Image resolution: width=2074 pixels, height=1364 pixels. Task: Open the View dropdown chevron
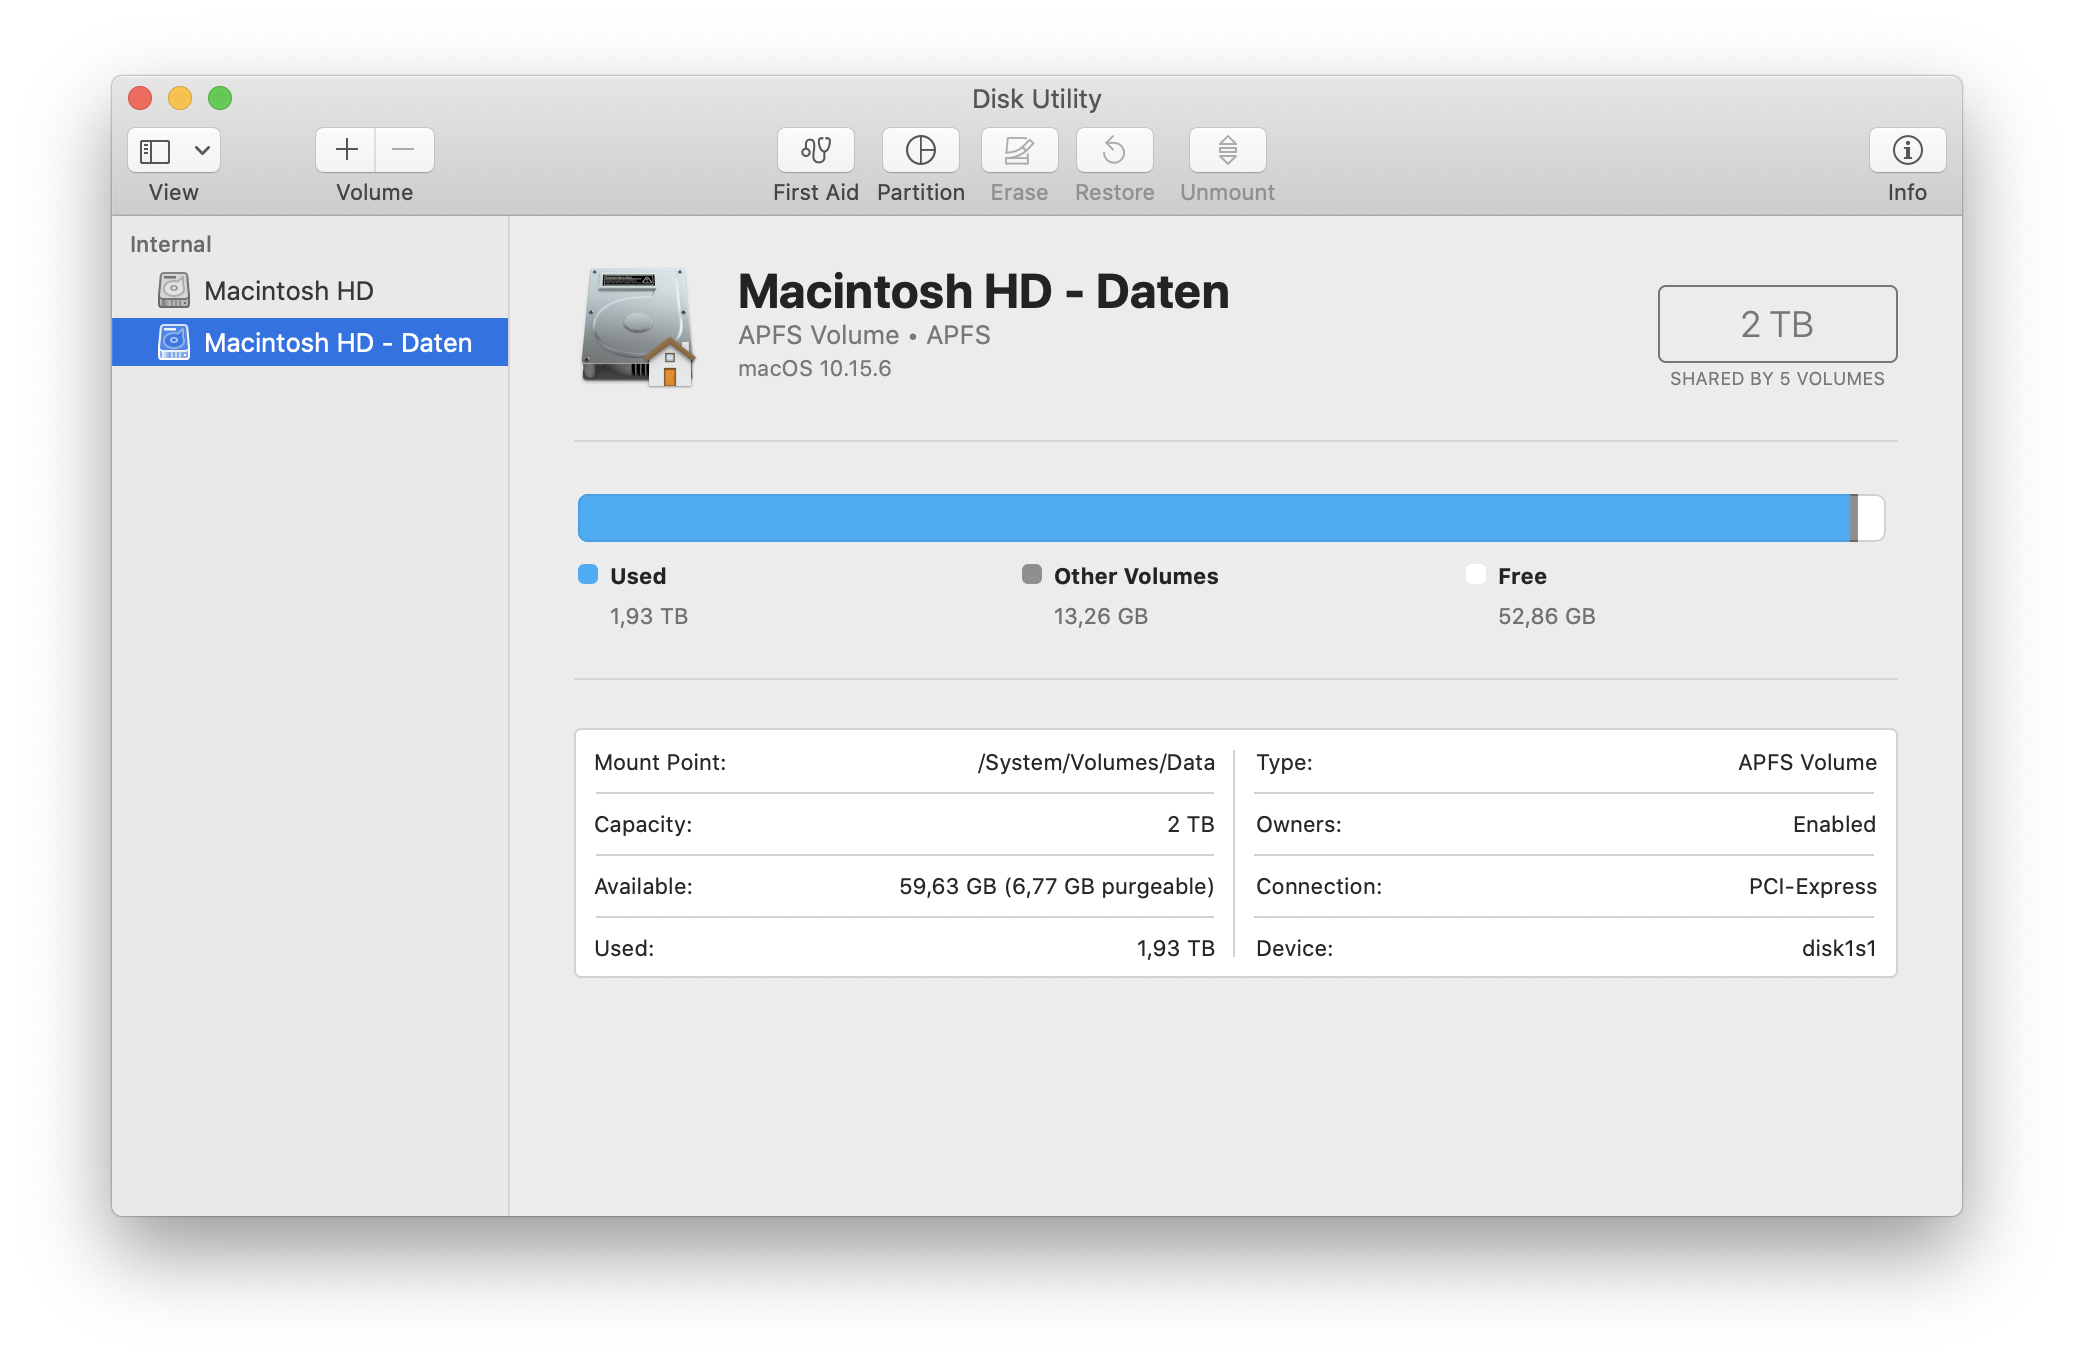(202, 150)
